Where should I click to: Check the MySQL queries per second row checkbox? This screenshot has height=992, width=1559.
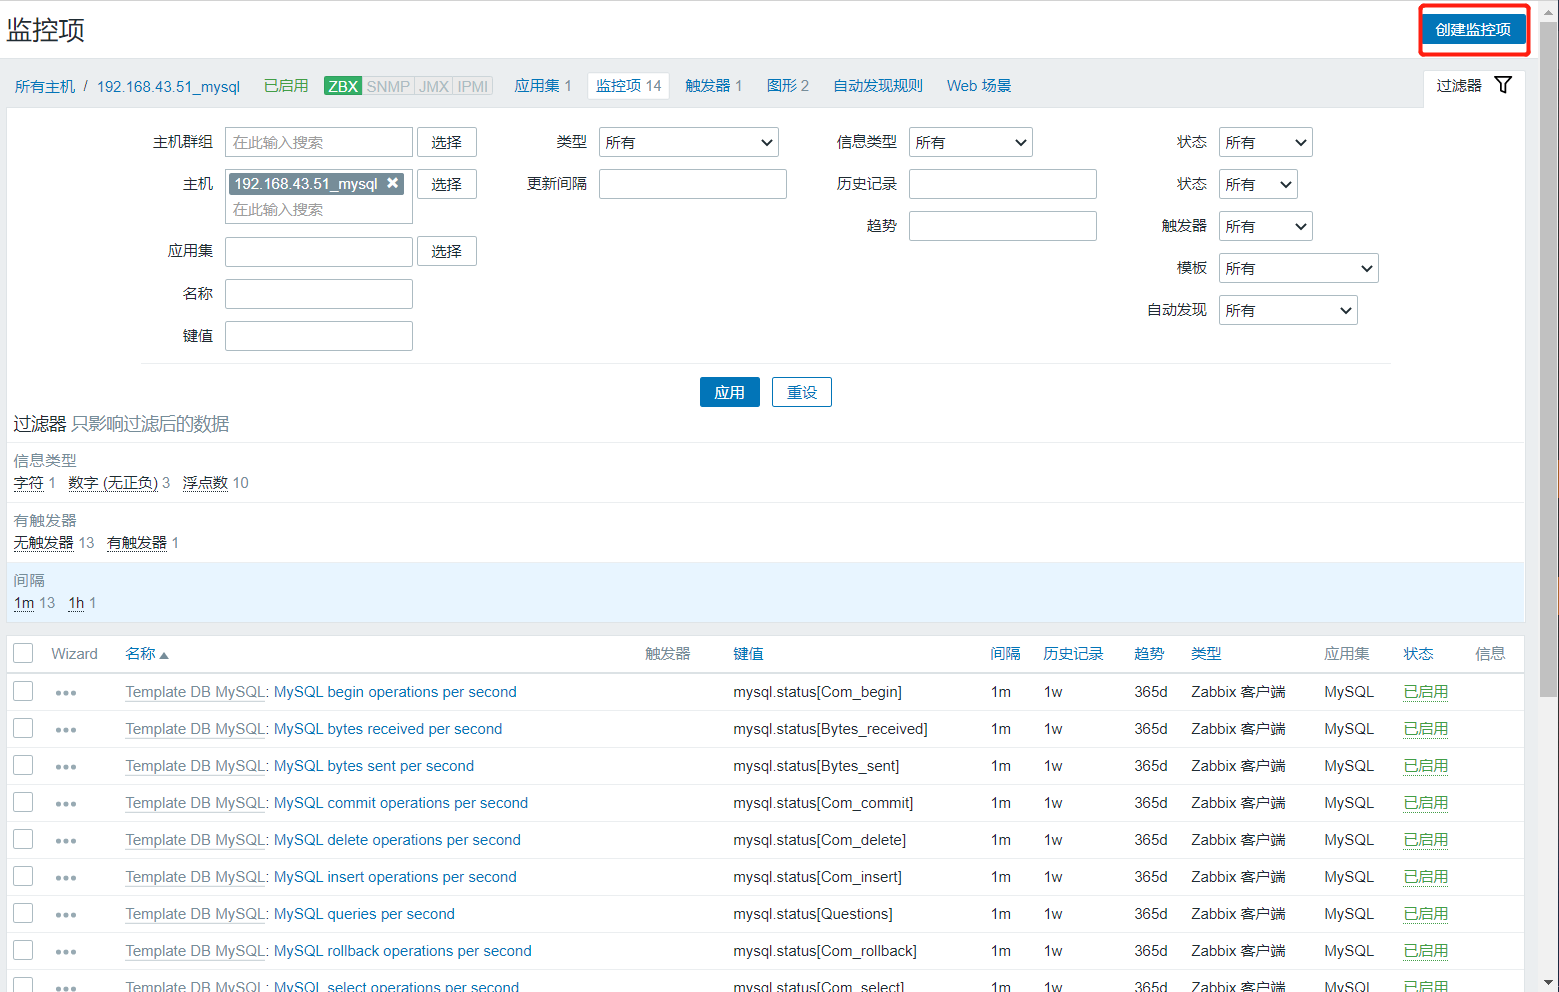click(23, 913)
